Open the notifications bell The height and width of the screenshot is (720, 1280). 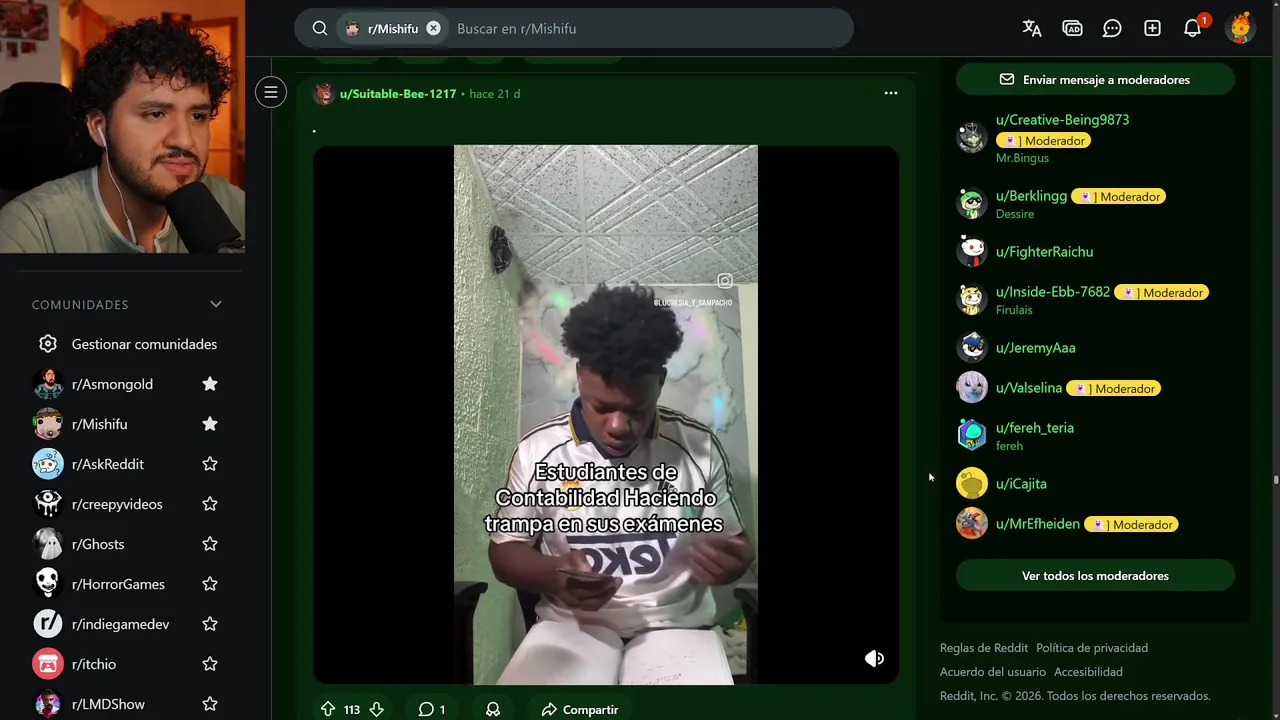click(x=1192, y=28)
